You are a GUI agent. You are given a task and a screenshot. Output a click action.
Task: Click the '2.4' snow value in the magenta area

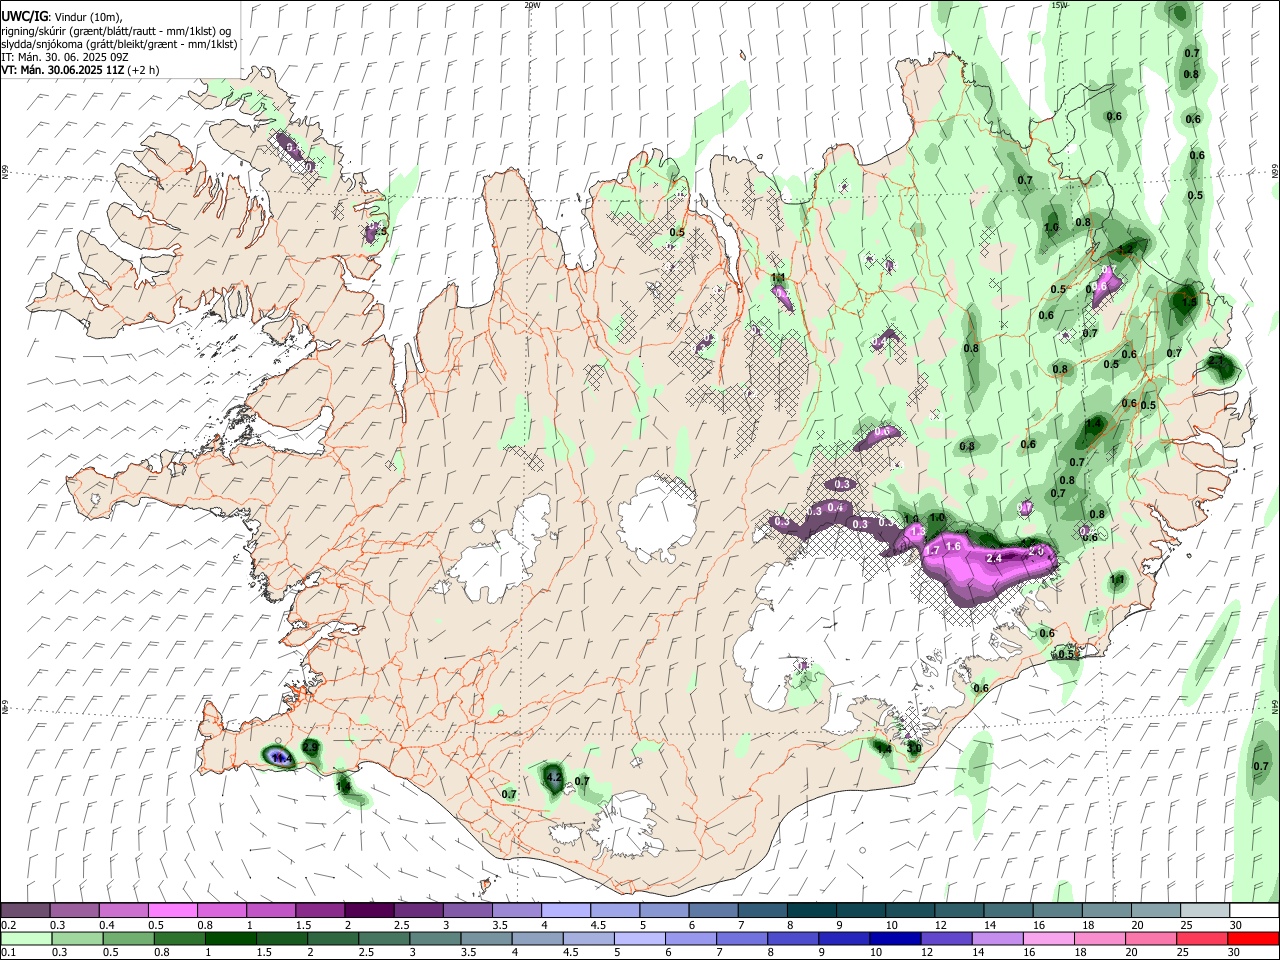coord(994,558)
